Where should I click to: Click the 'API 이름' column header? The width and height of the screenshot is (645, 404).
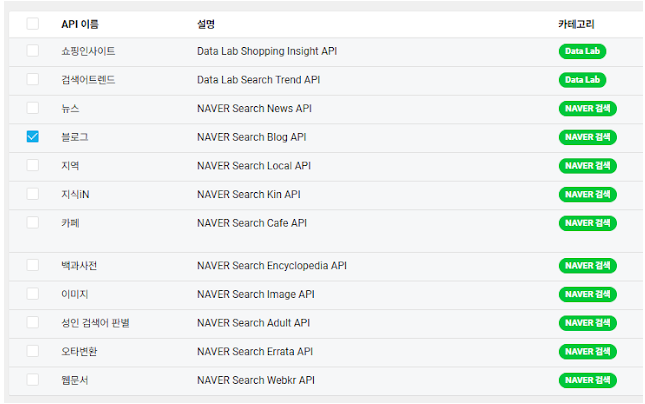[x=80, y=24]
